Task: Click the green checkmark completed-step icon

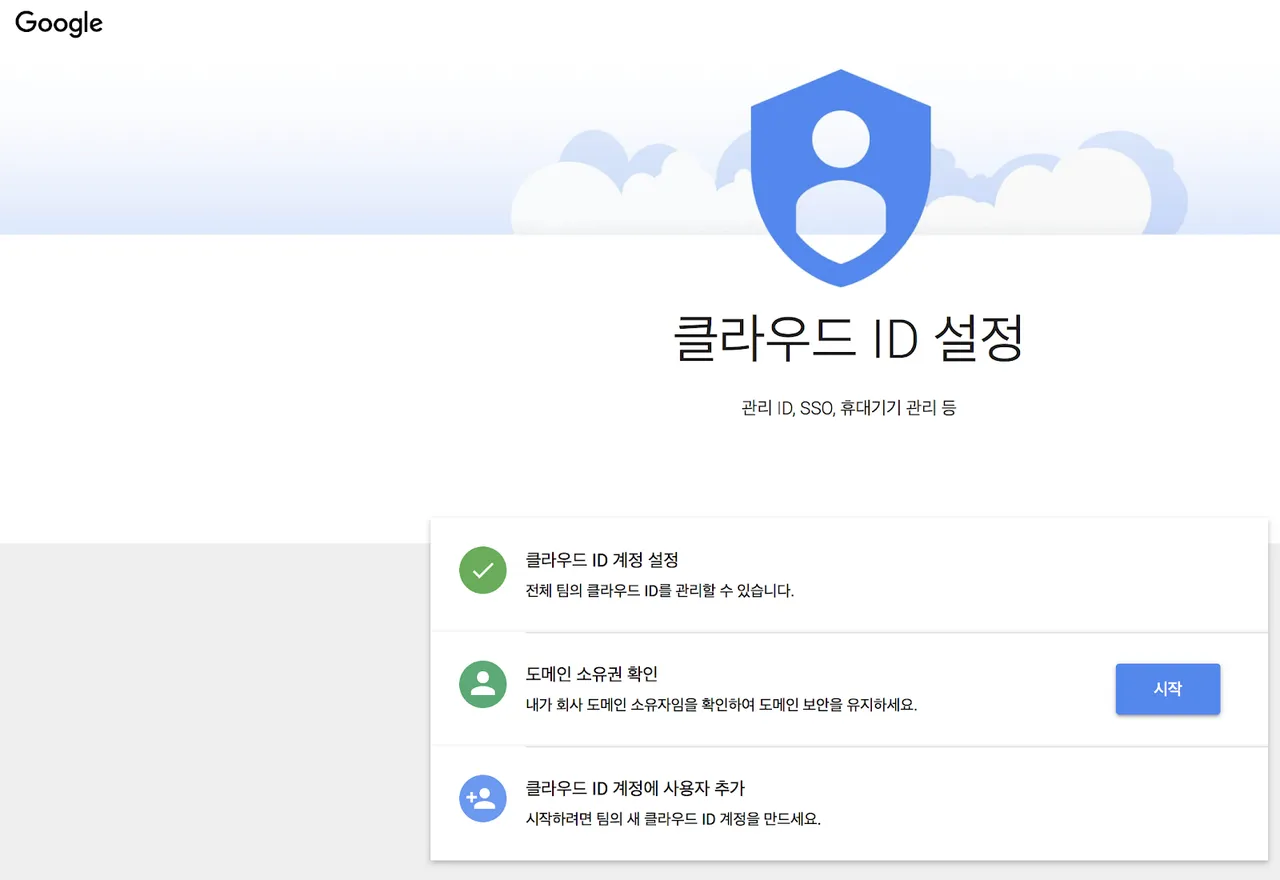Action: point(483,570)
